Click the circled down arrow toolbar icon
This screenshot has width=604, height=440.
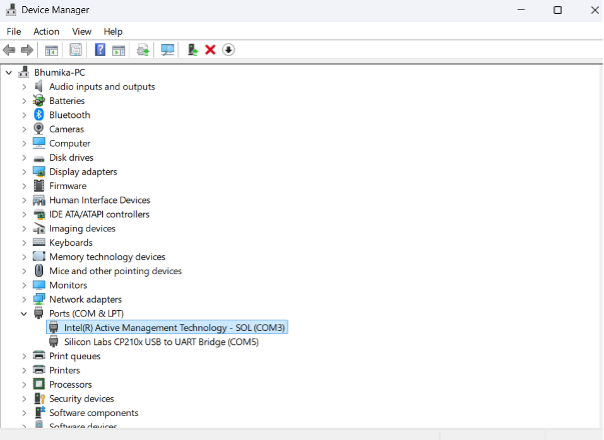pos(228,50)
